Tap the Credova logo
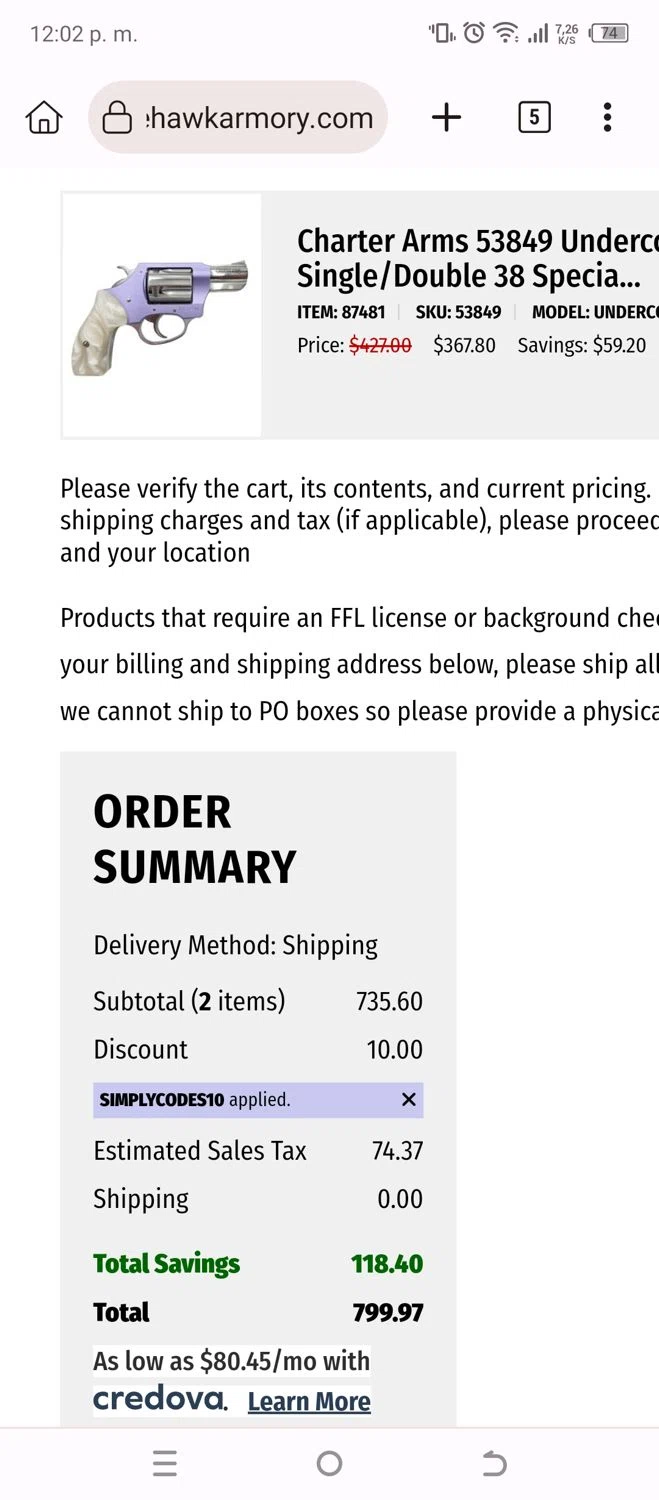Viewport: 659px width, 1500px height. tap(160, 1399)
